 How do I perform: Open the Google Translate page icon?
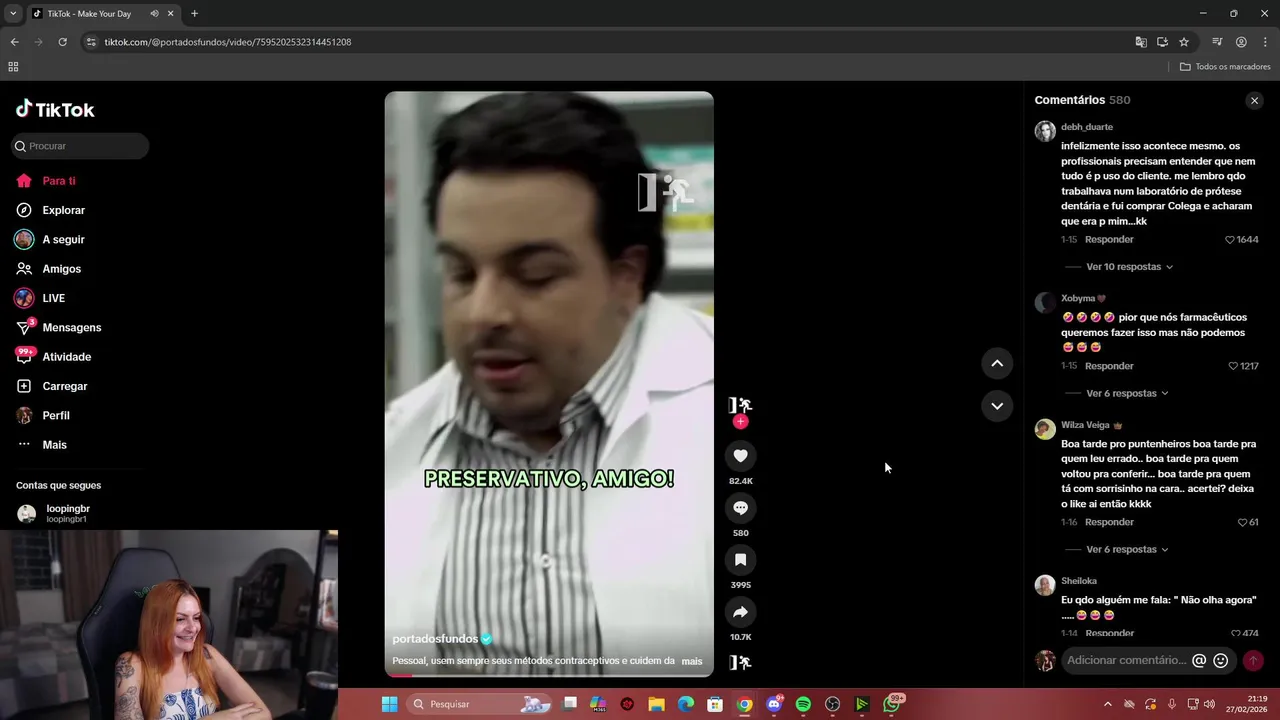tap(1141, 42)
